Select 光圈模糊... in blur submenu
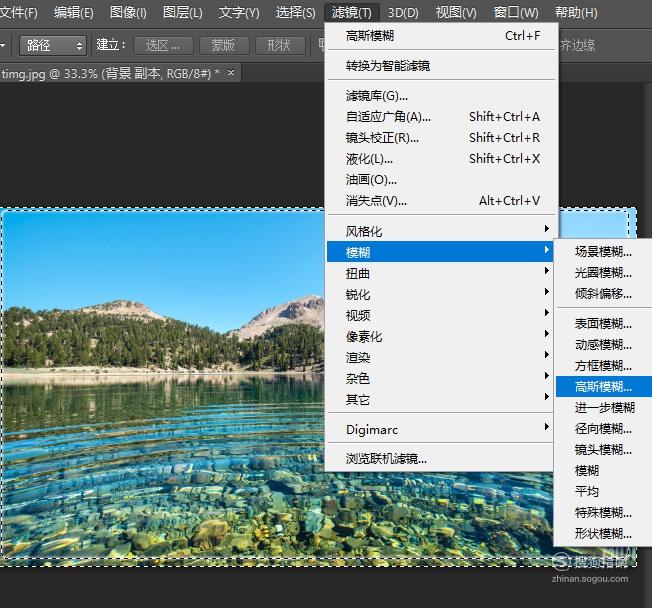 (x=604, y=273)
